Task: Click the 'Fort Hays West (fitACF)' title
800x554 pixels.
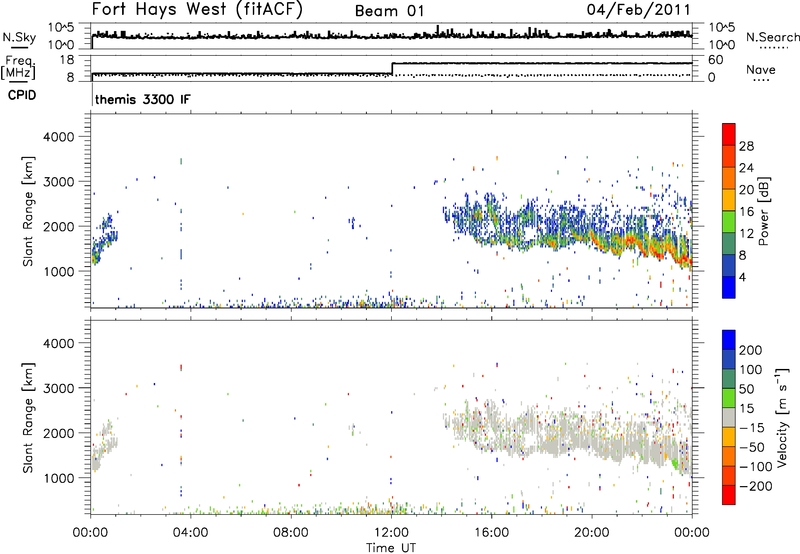Action: coord(197,10)
